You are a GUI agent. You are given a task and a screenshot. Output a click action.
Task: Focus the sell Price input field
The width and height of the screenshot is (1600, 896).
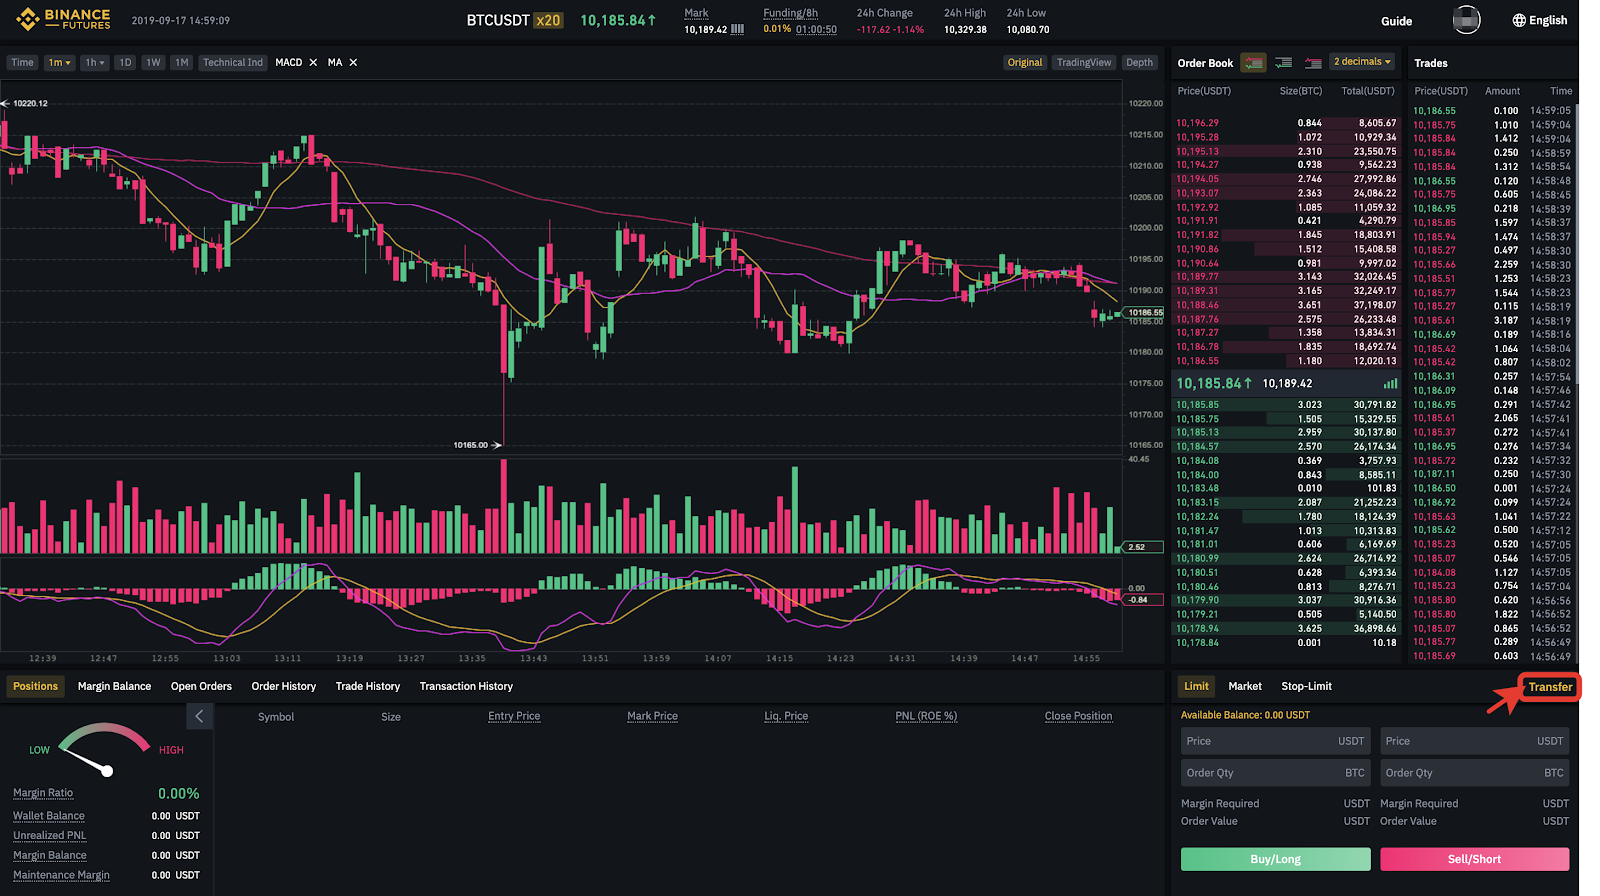pyautogui.click(x=1475, y=741)
